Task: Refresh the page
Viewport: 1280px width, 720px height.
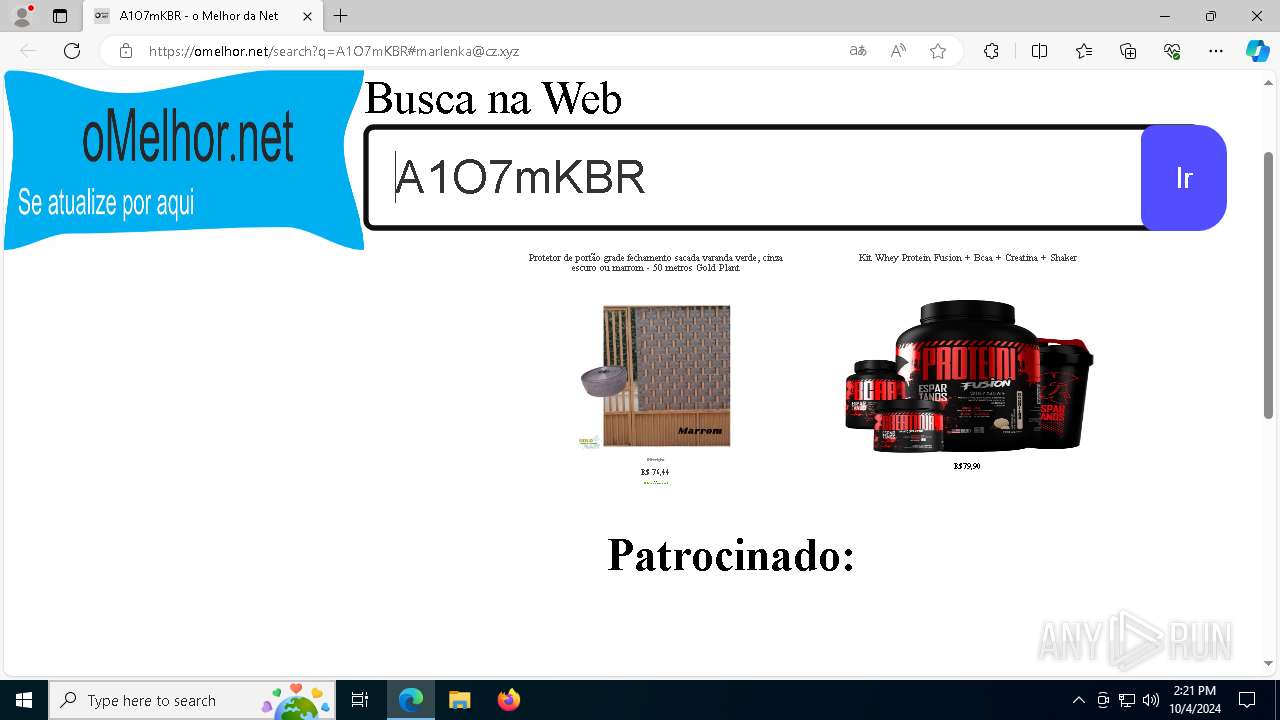Action: 72,51
